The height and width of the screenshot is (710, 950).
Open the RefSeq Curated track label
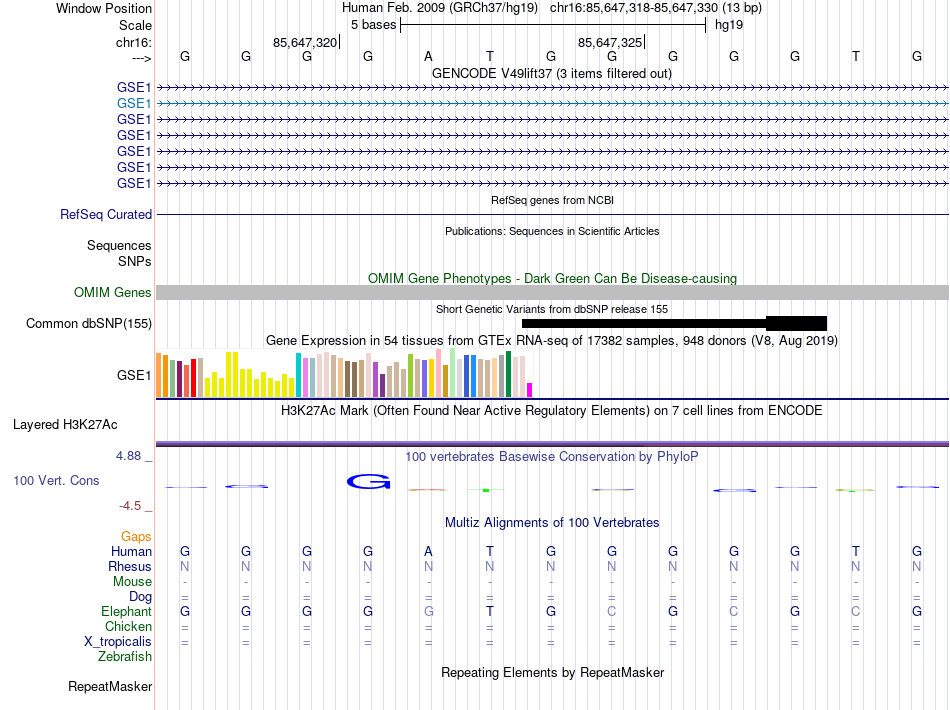click(106, 214)
